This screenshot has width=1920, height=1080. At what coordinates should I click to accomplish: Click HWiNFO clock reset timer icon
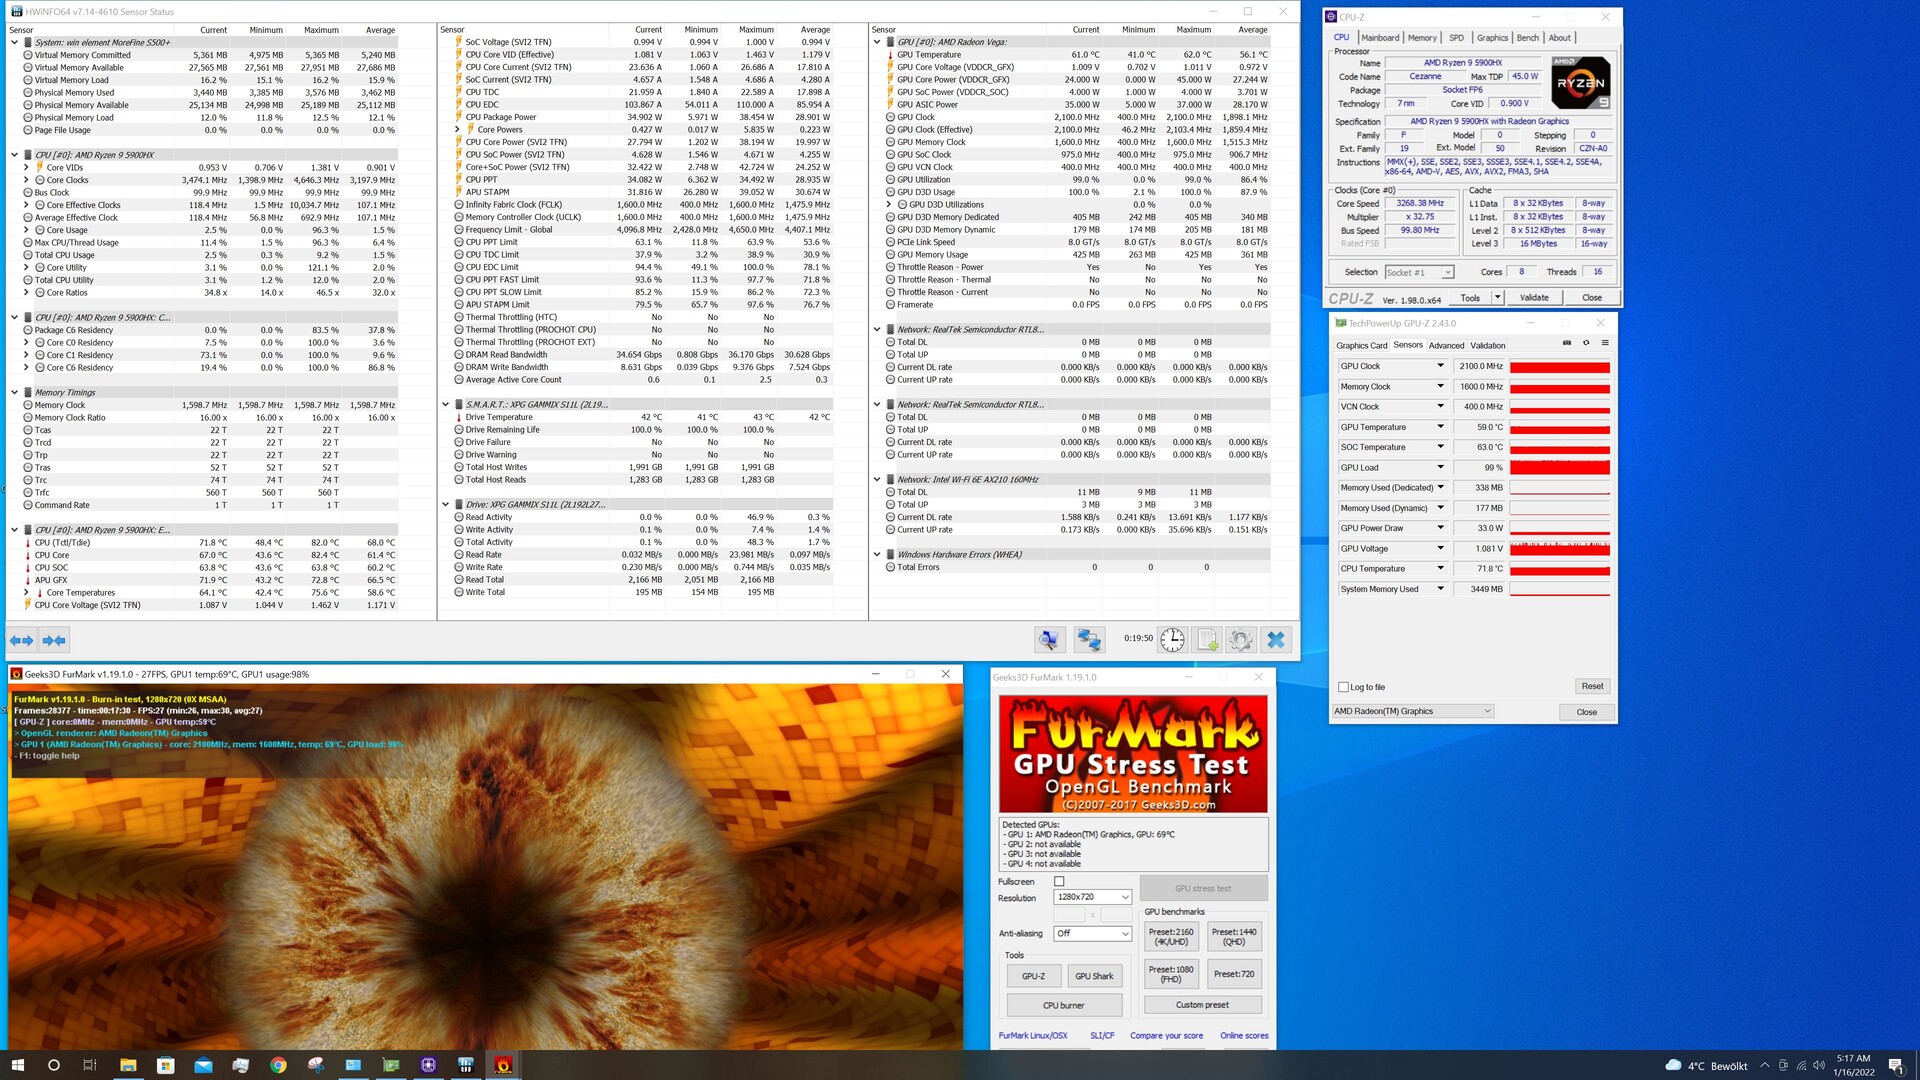pyautogui.click(x=1172, y=640)
